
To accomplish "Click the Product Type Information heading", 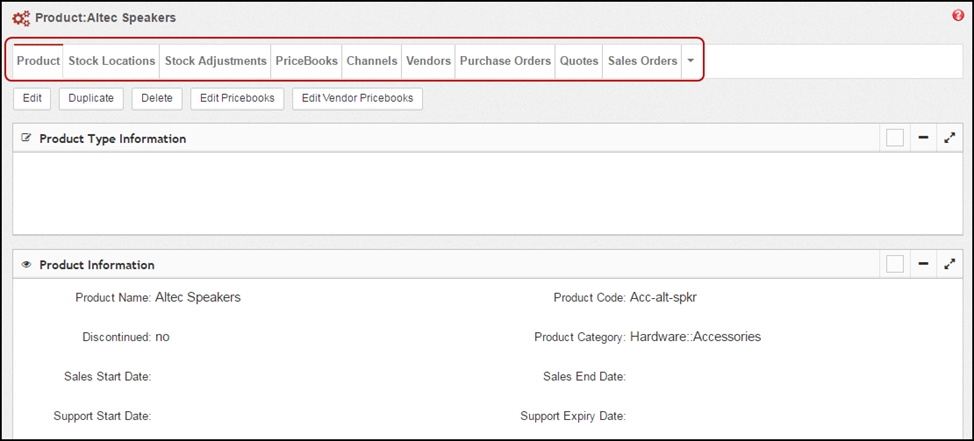I will click(112, 139).
